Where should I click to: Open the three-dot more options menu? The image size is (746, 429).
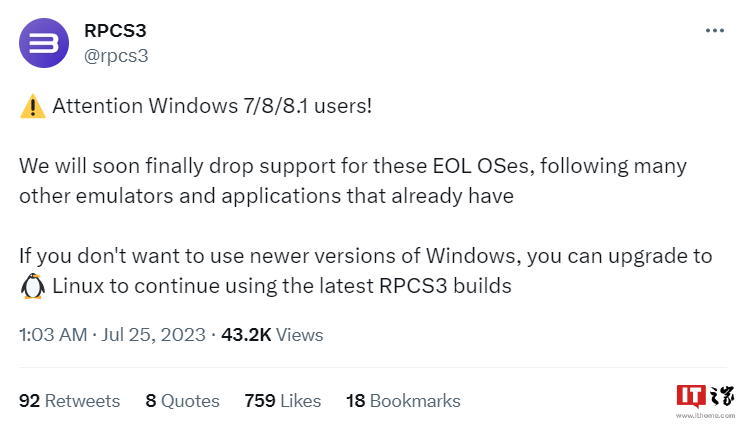coord(714,31)
